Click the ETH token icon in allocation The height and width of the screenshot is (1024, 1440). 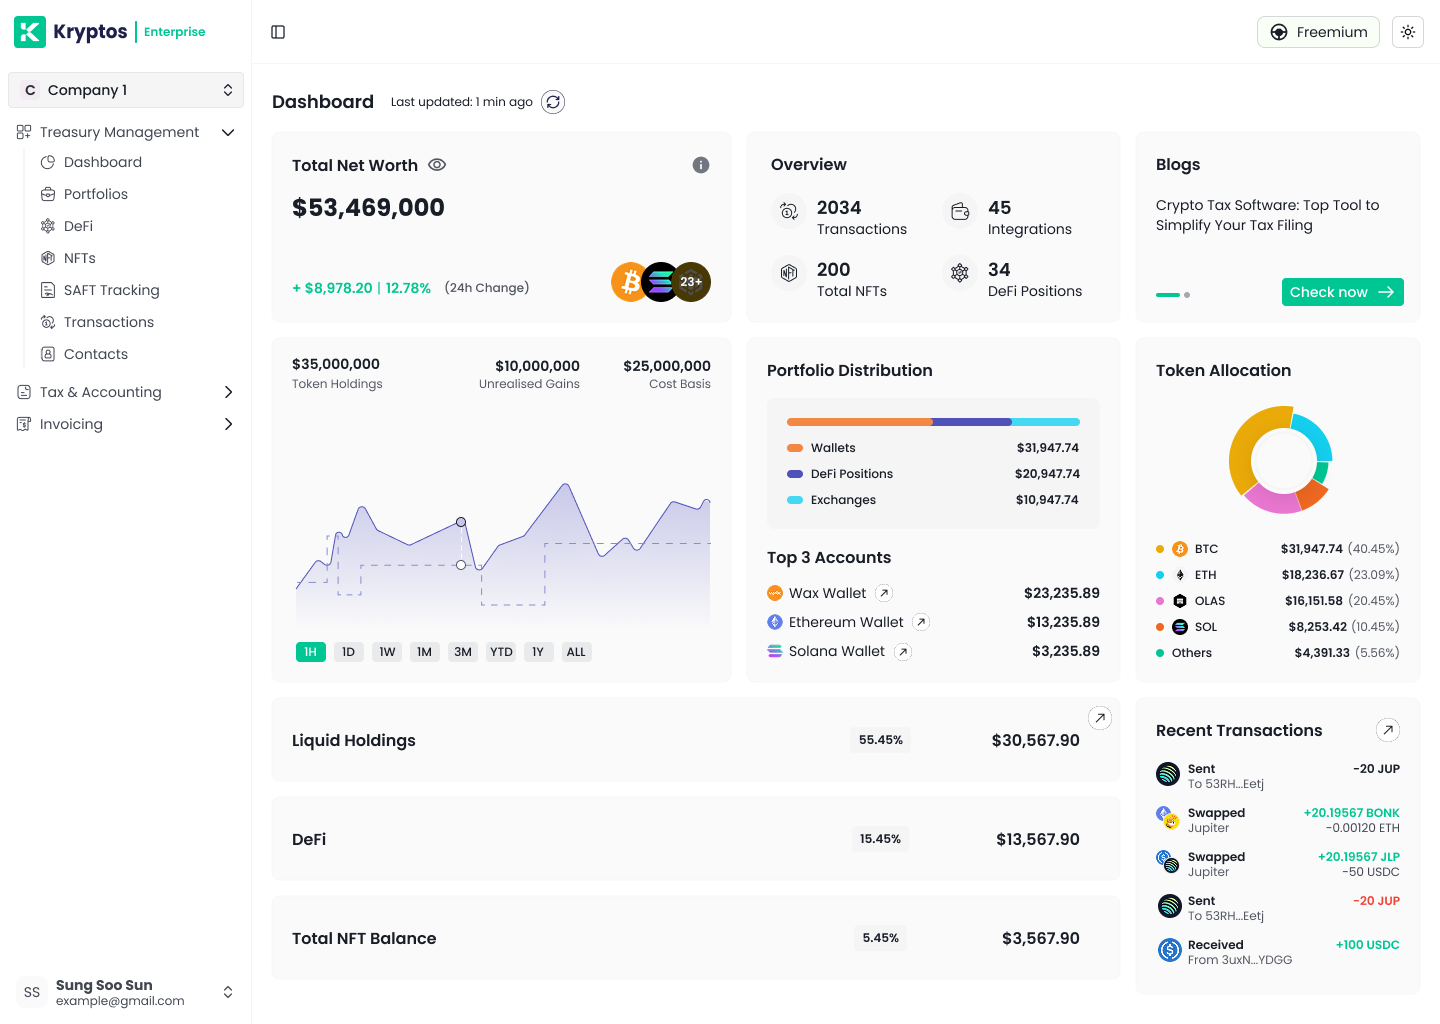1180,575
